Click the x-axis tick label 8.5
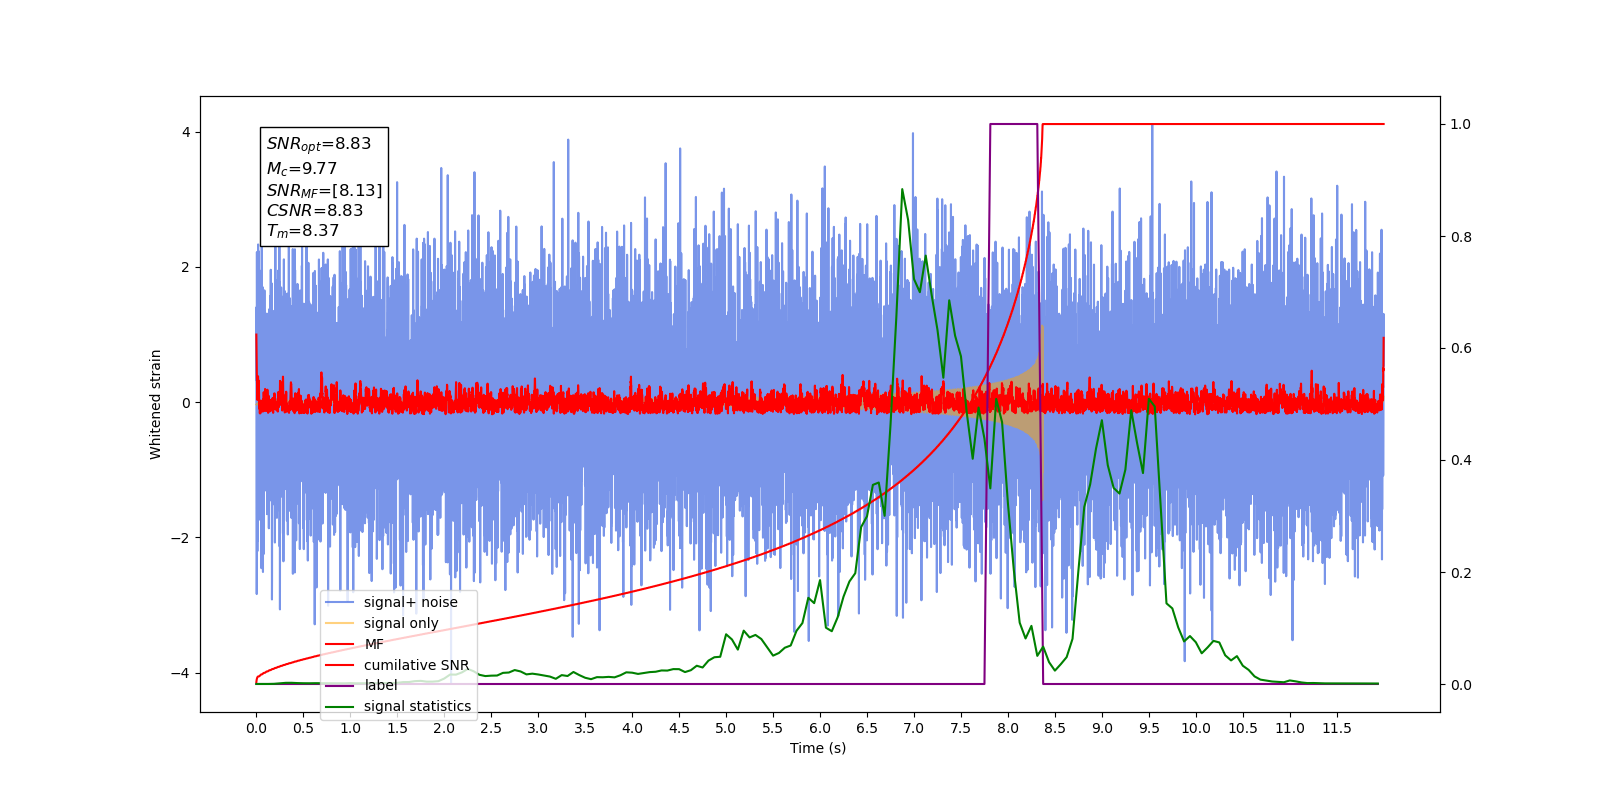 coord(1055,728)
